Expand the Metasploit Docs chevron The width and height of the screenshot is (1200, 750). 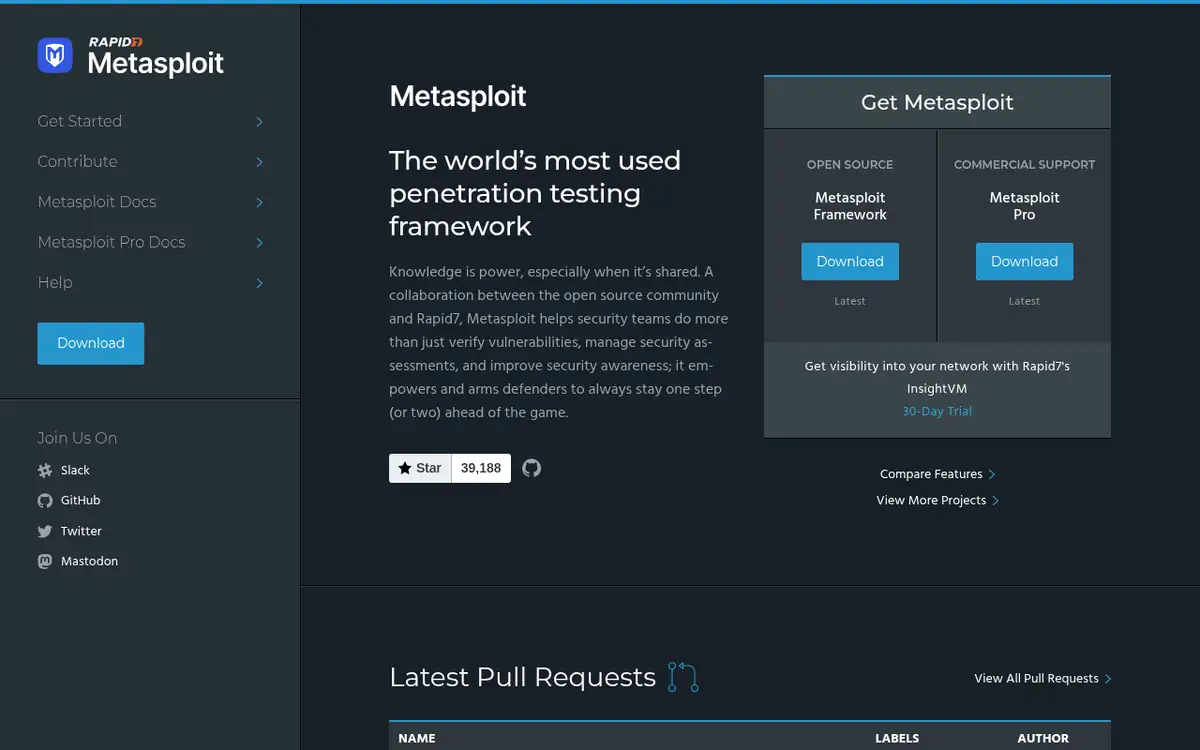[x=259, y=202]
